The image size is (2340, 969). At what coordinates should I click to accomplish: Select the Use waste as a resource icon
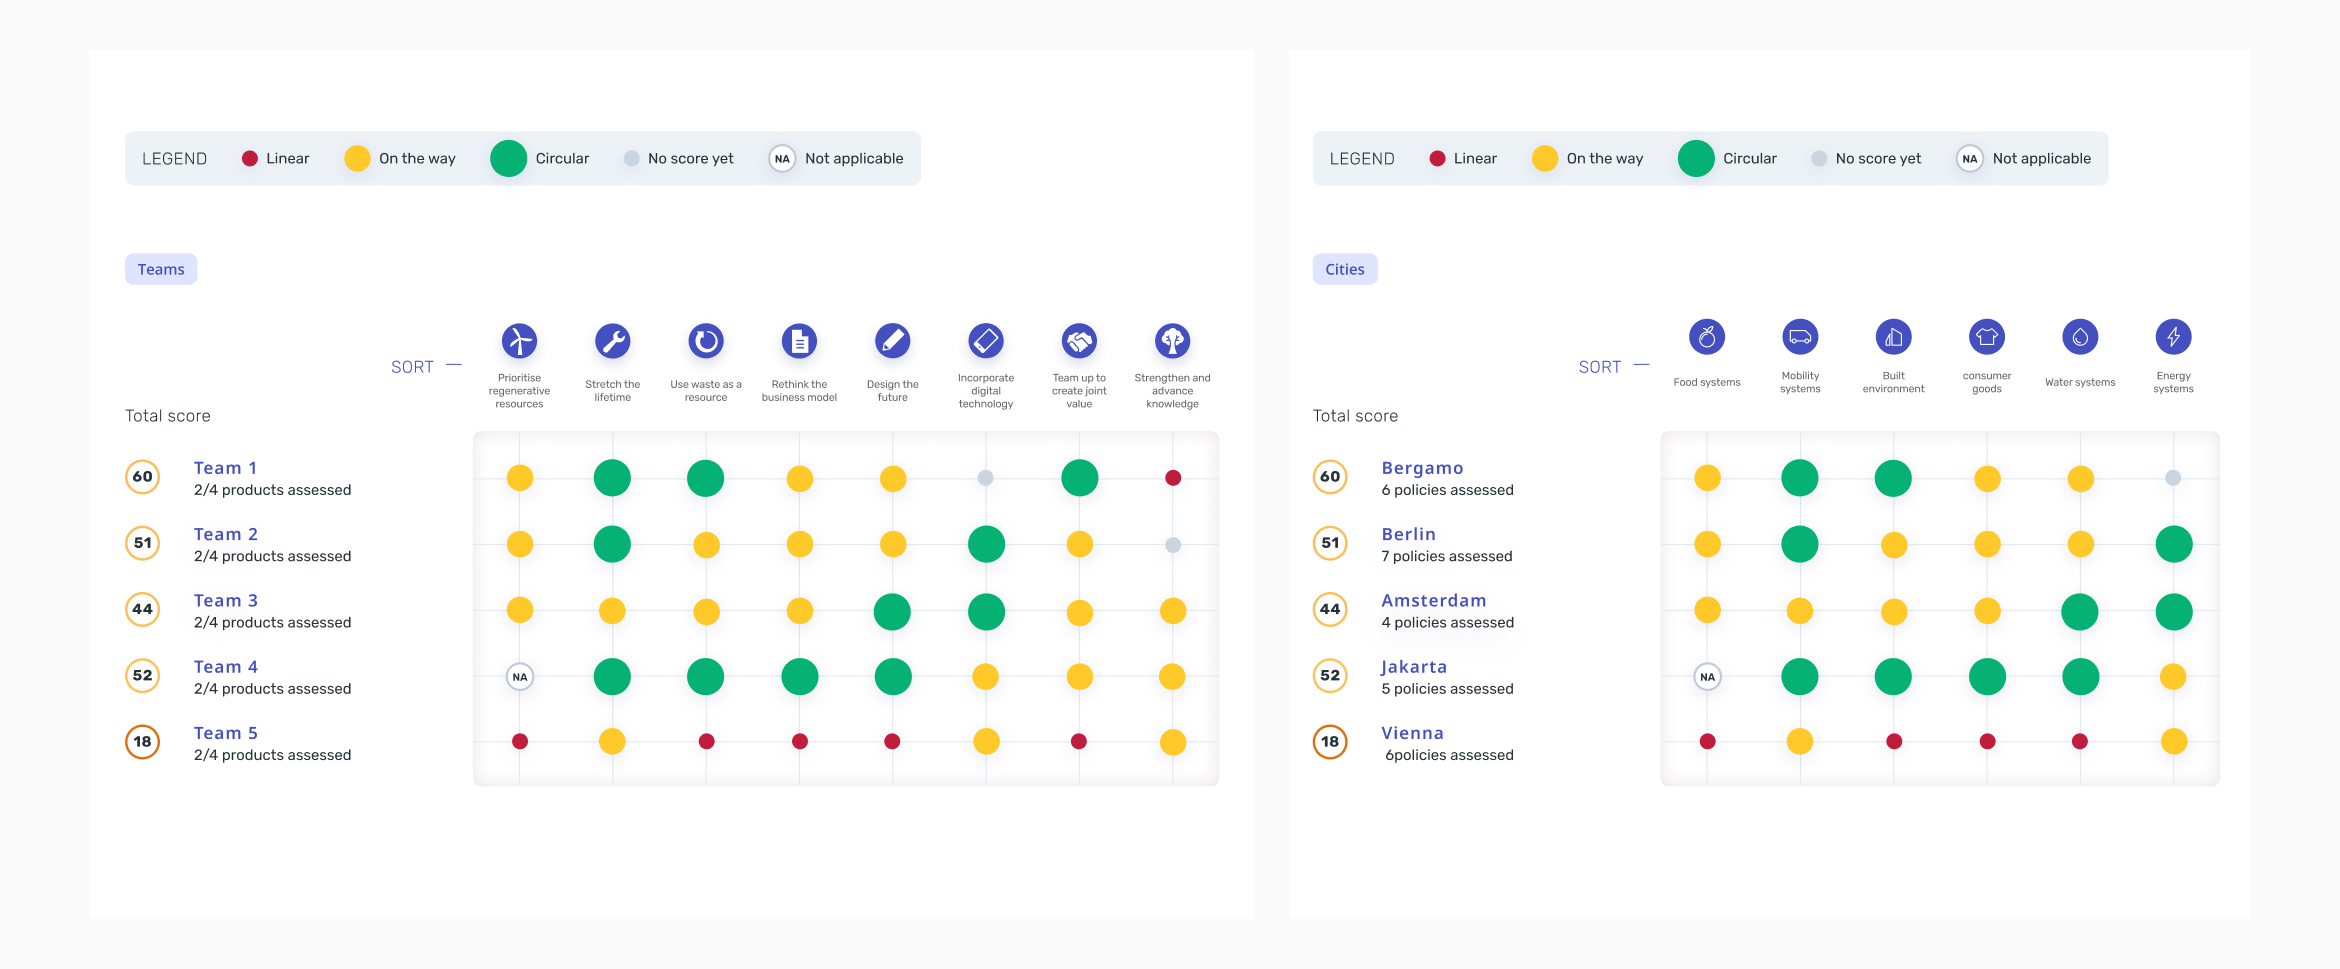point(706,341)
